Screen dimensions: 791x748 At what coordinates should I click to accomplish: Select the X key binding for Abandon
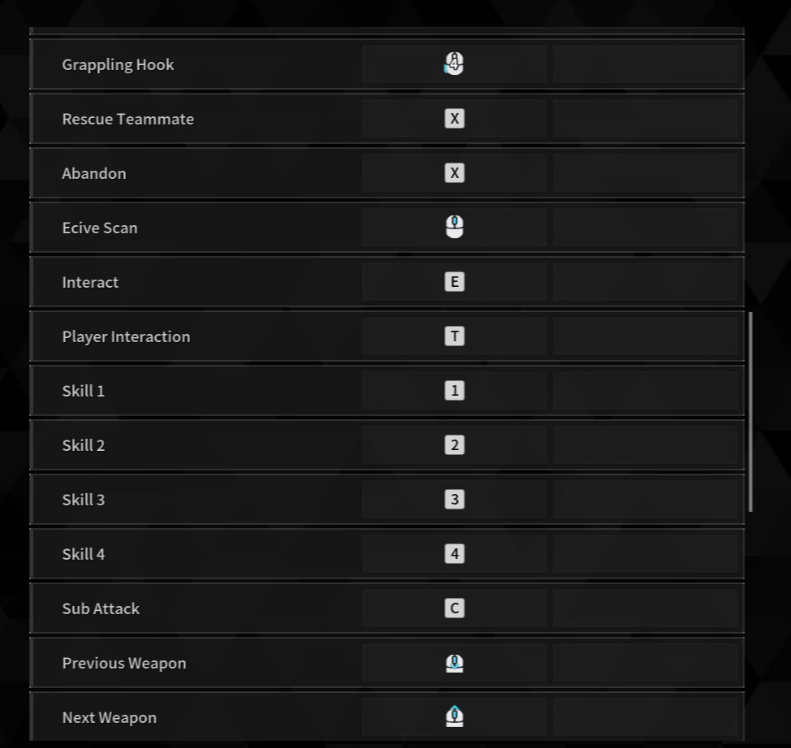[x=454, y=173]
